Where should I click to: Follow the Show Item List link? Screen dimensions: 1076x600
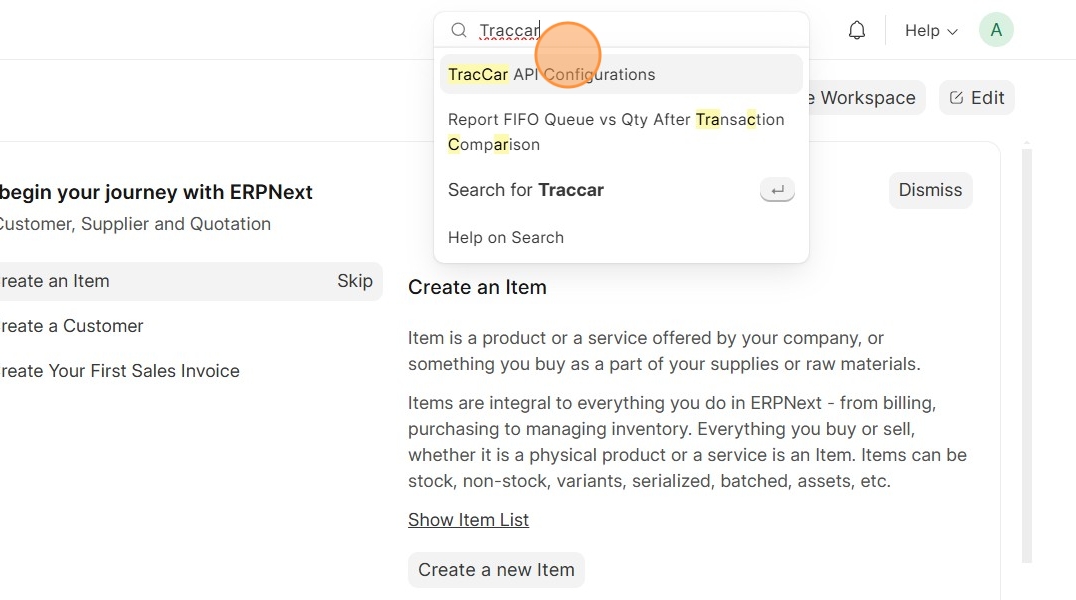(468, 520)
